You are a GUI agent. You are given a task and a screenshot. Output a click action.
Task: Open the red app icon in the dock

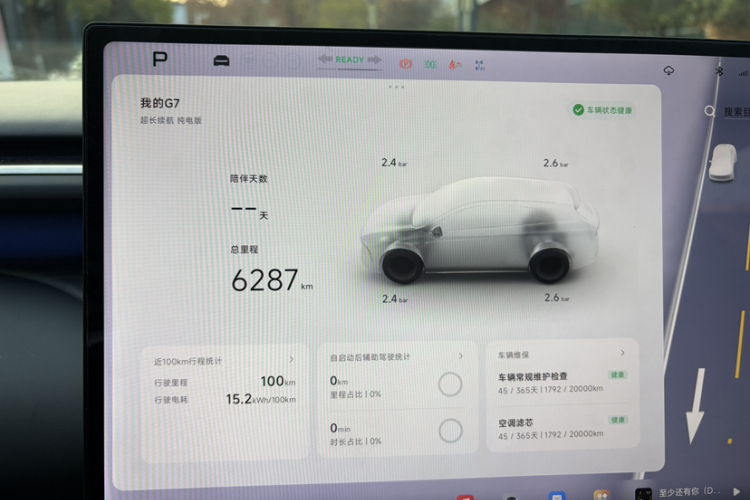pos(465,497)
